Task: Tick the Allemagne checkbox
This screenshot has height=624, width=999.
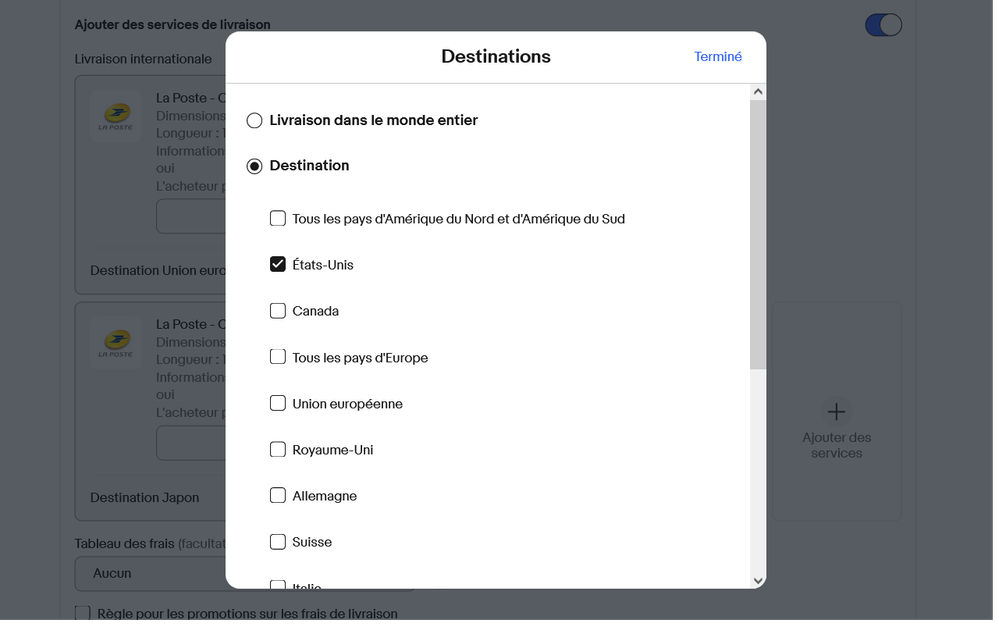Action: click(279, 497)
